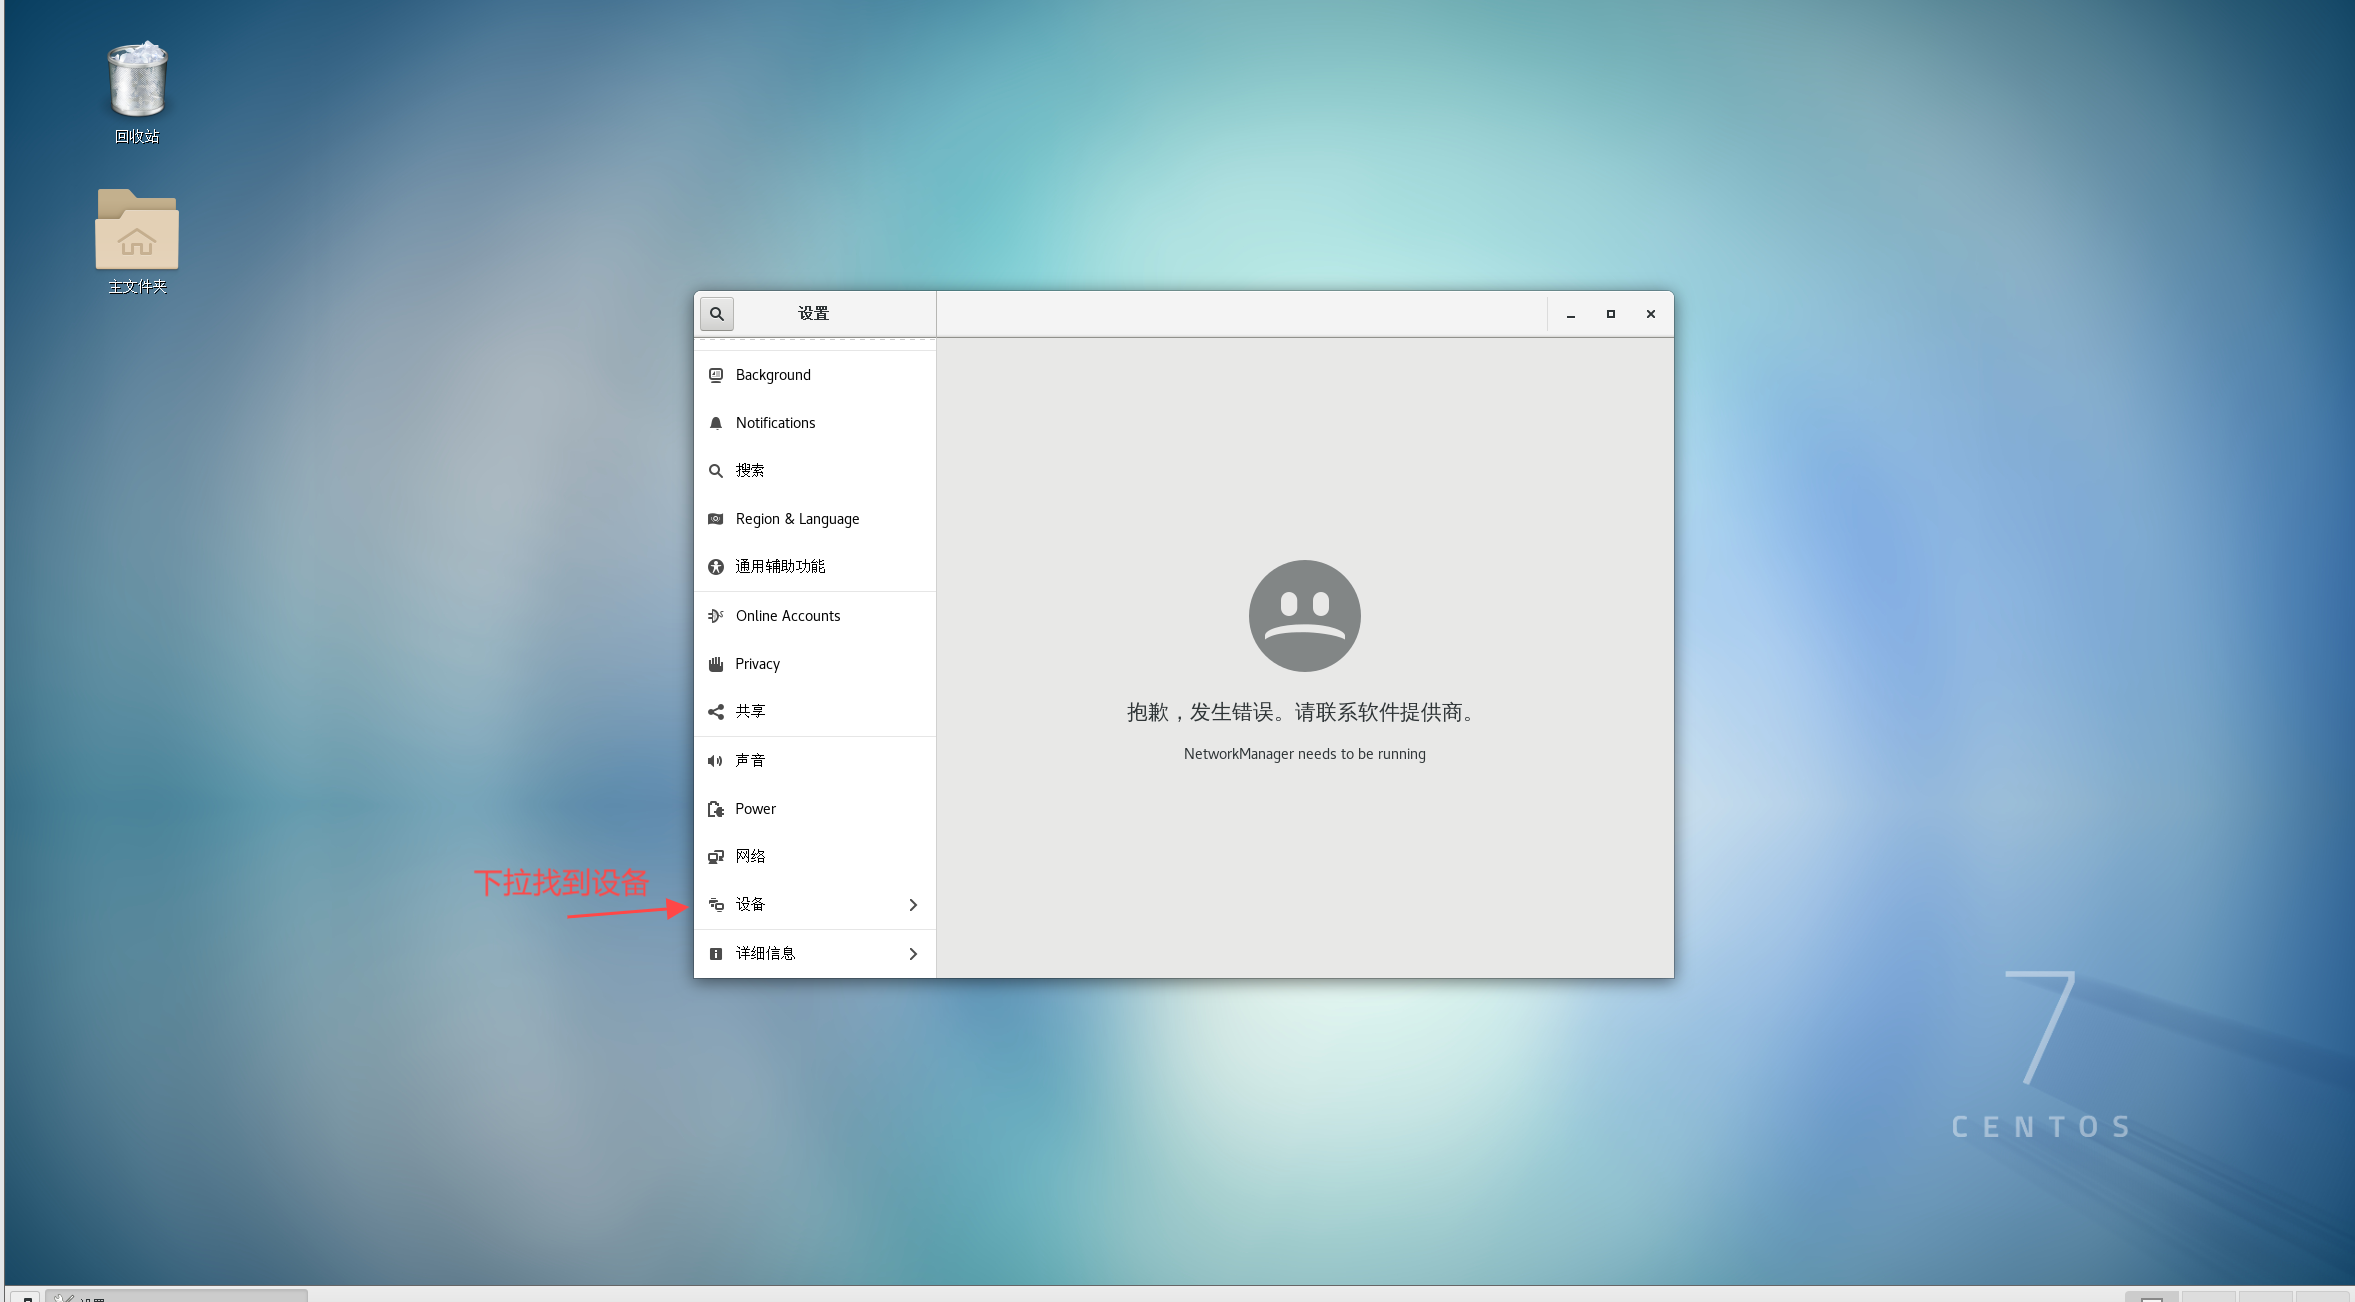Click the Notifications bell icon
This screenshot has width=2355, height=1302.
716,423
